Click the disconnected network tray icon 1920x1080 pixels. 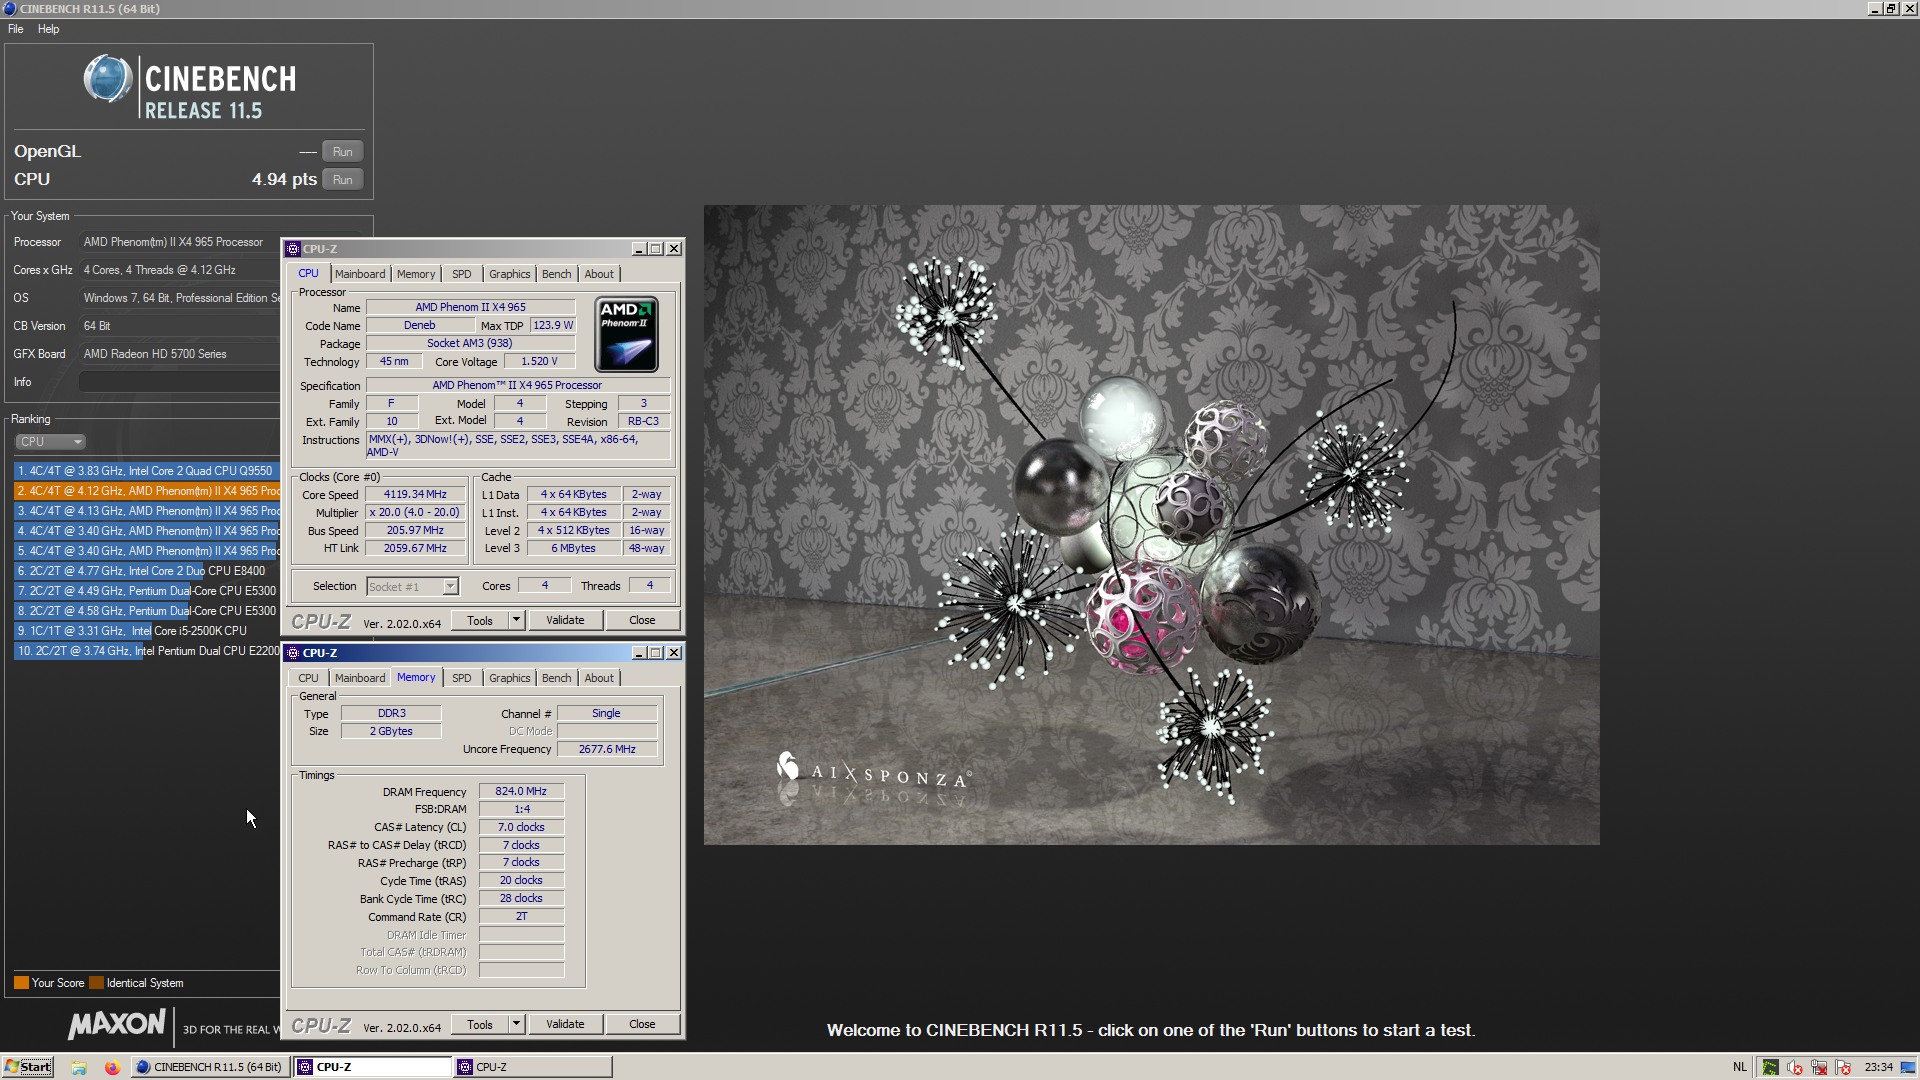pyautogui.click(x=1819, y=1067)
